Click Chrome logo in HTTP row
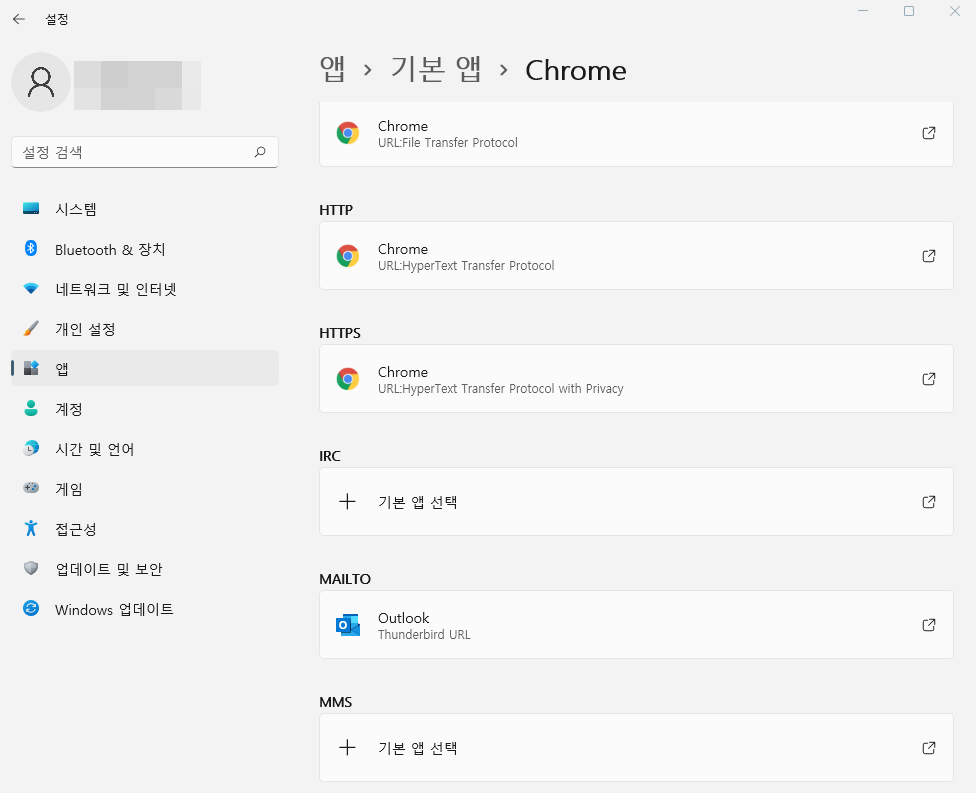 pyautogui.click(x=348, y=256)
